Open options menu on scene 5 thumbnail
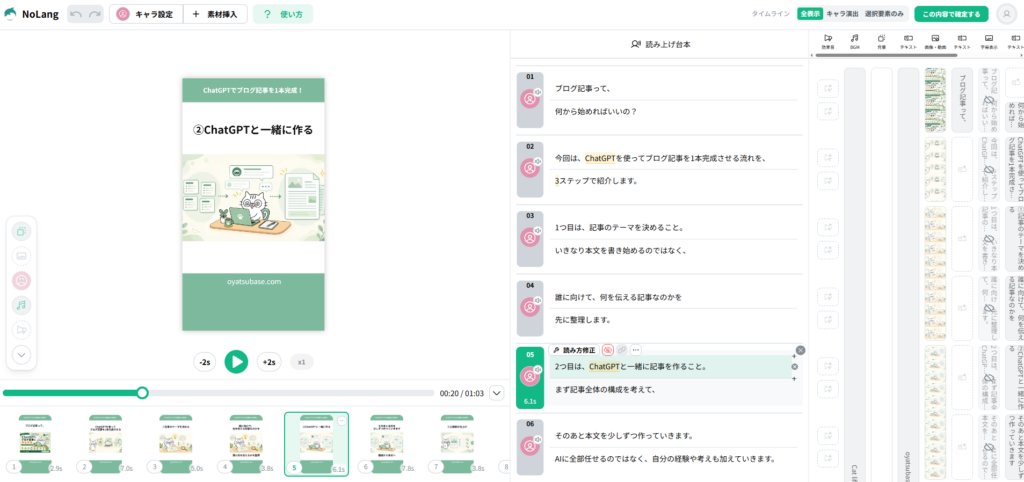1024x482 pixels. pos(341,421)
